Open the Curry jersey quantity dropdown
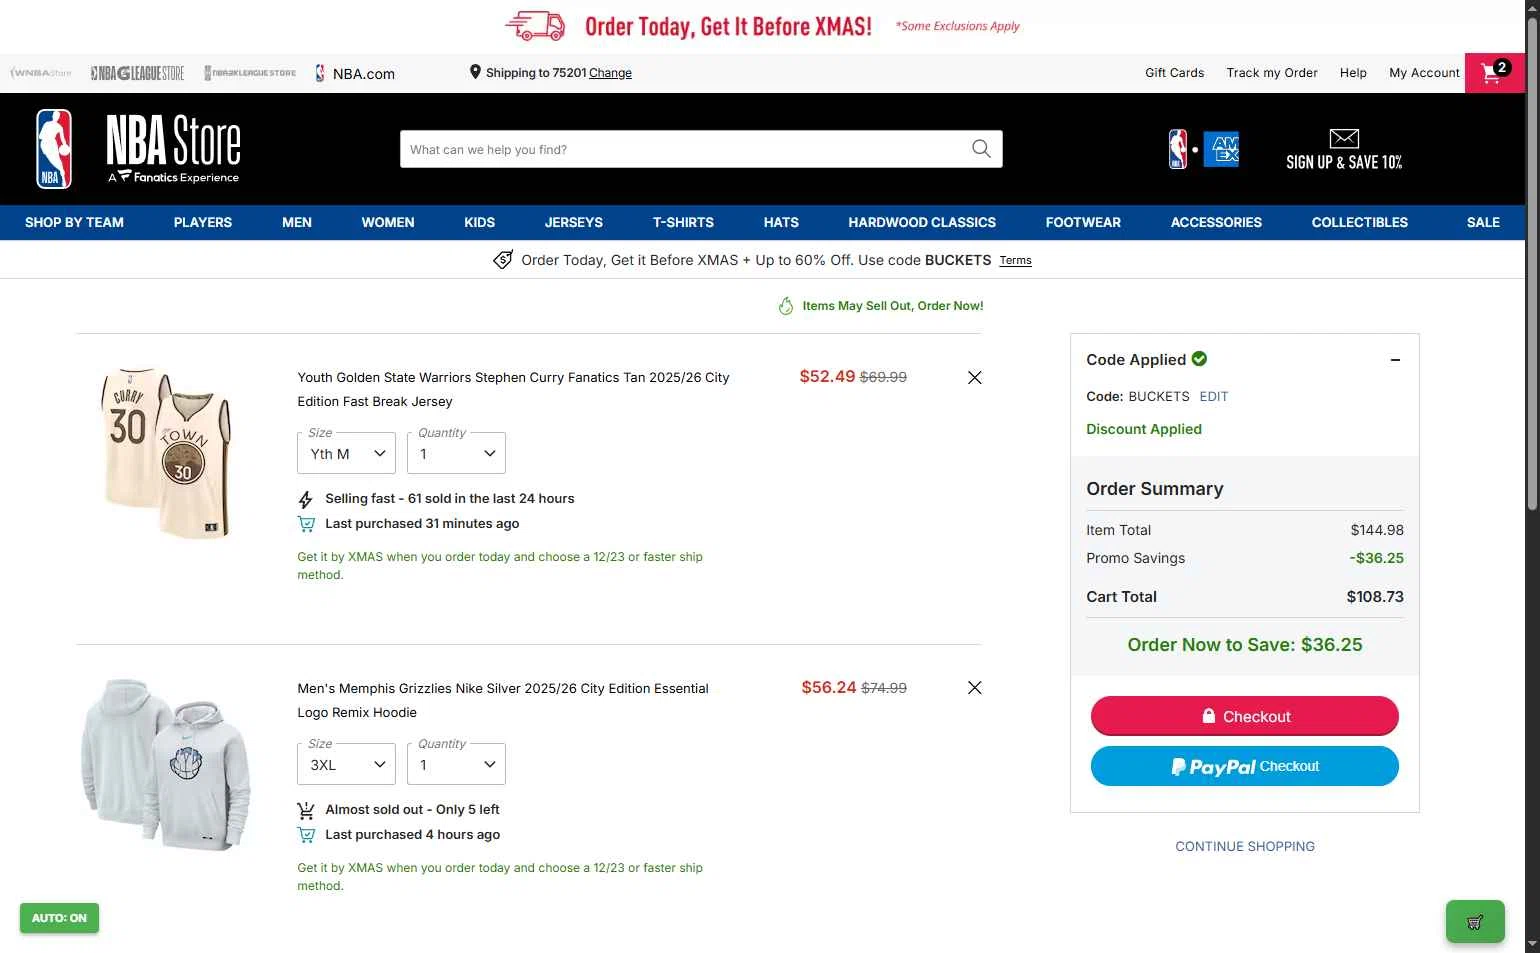Image resolution: width=1540 pixels, height=953 pixels. (456, 454)
